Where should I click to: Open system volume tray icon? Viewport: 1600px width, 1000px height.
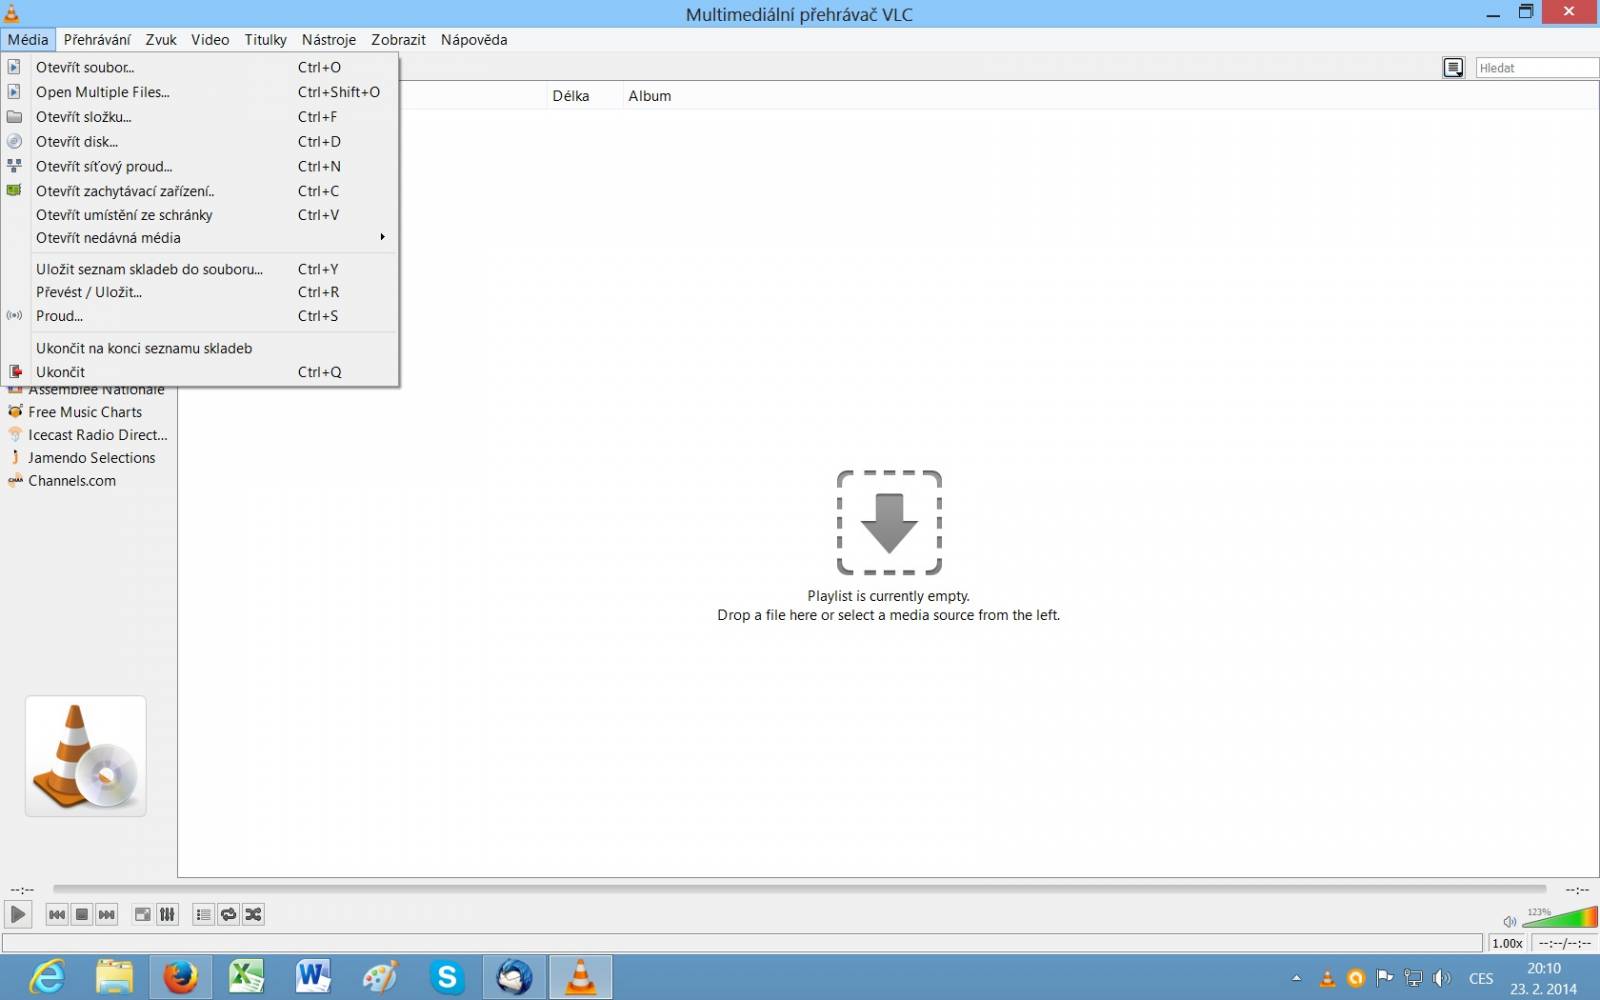[x=1441, y=978]
